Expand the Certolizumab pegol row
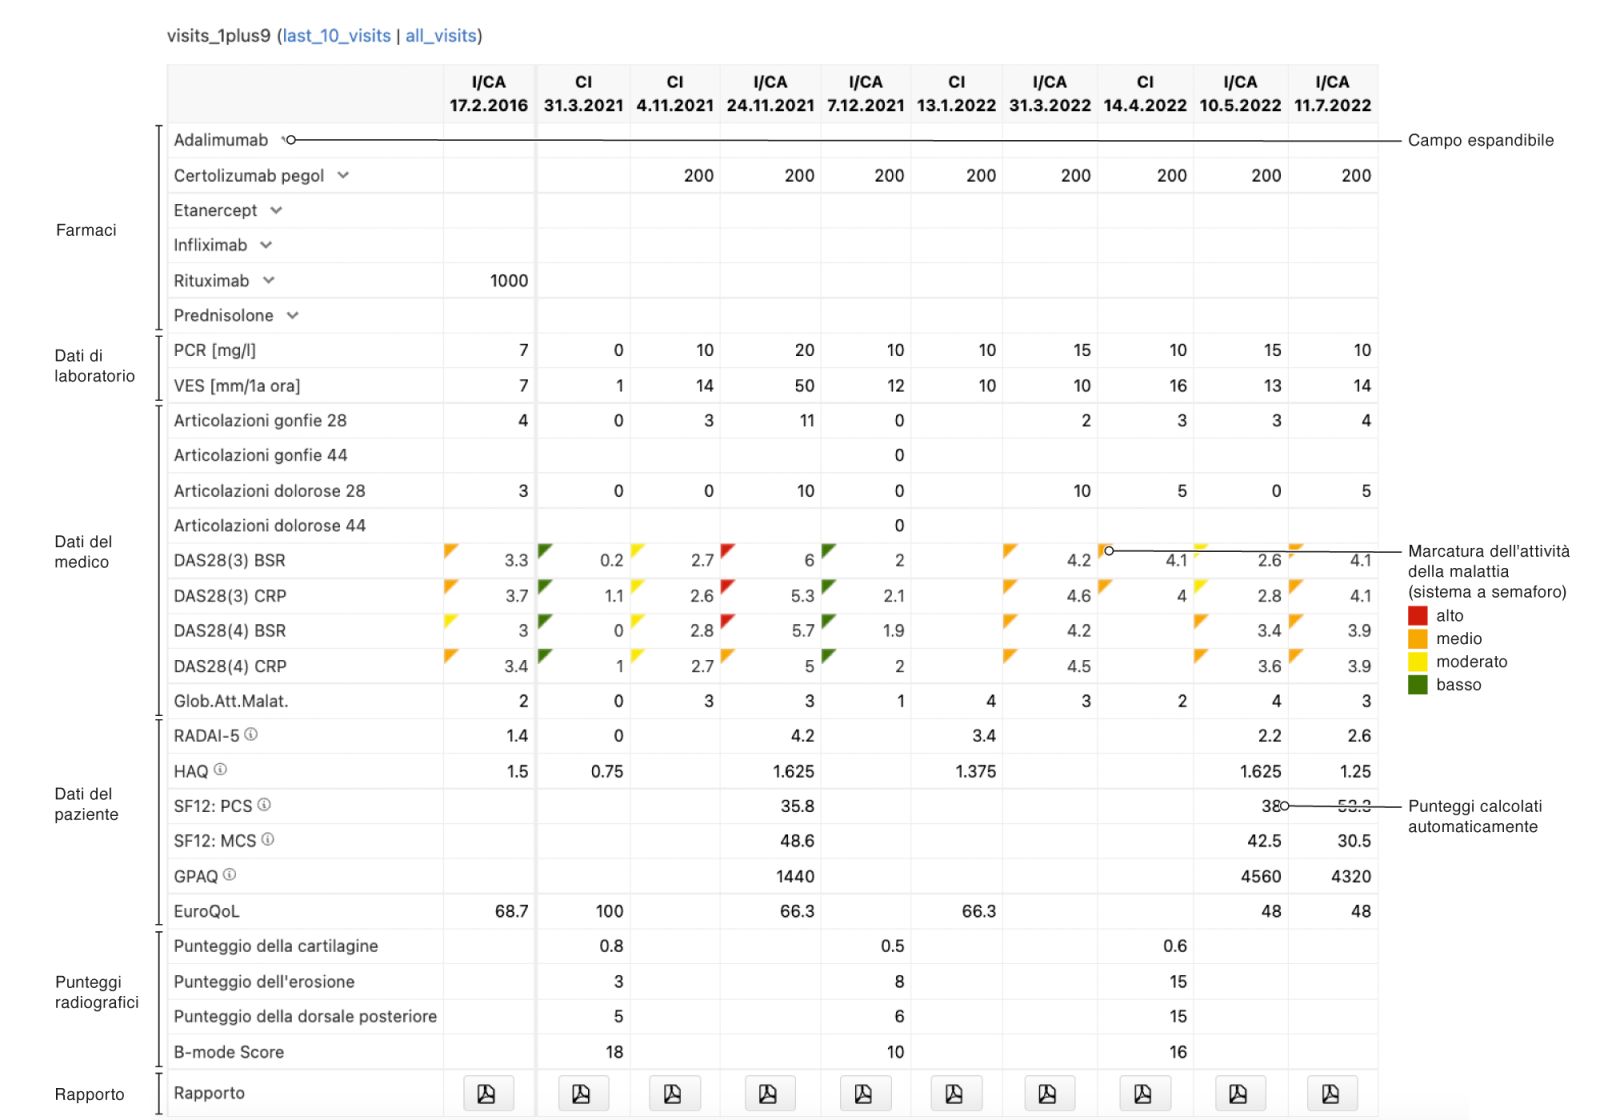 click(x=343, y=175)
